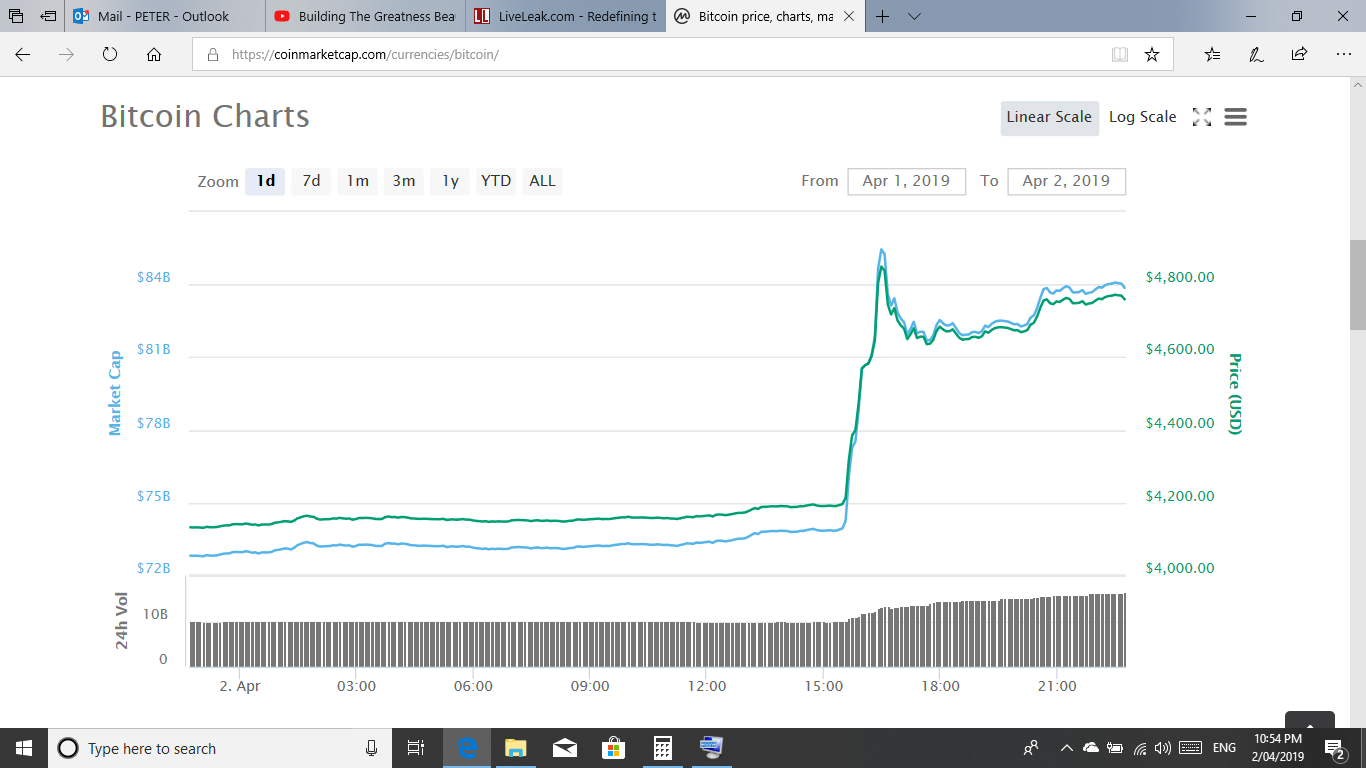Activate Cortana voice search microphone
Viewport: 1366px width, 768px height.
(x=371, y=748)
